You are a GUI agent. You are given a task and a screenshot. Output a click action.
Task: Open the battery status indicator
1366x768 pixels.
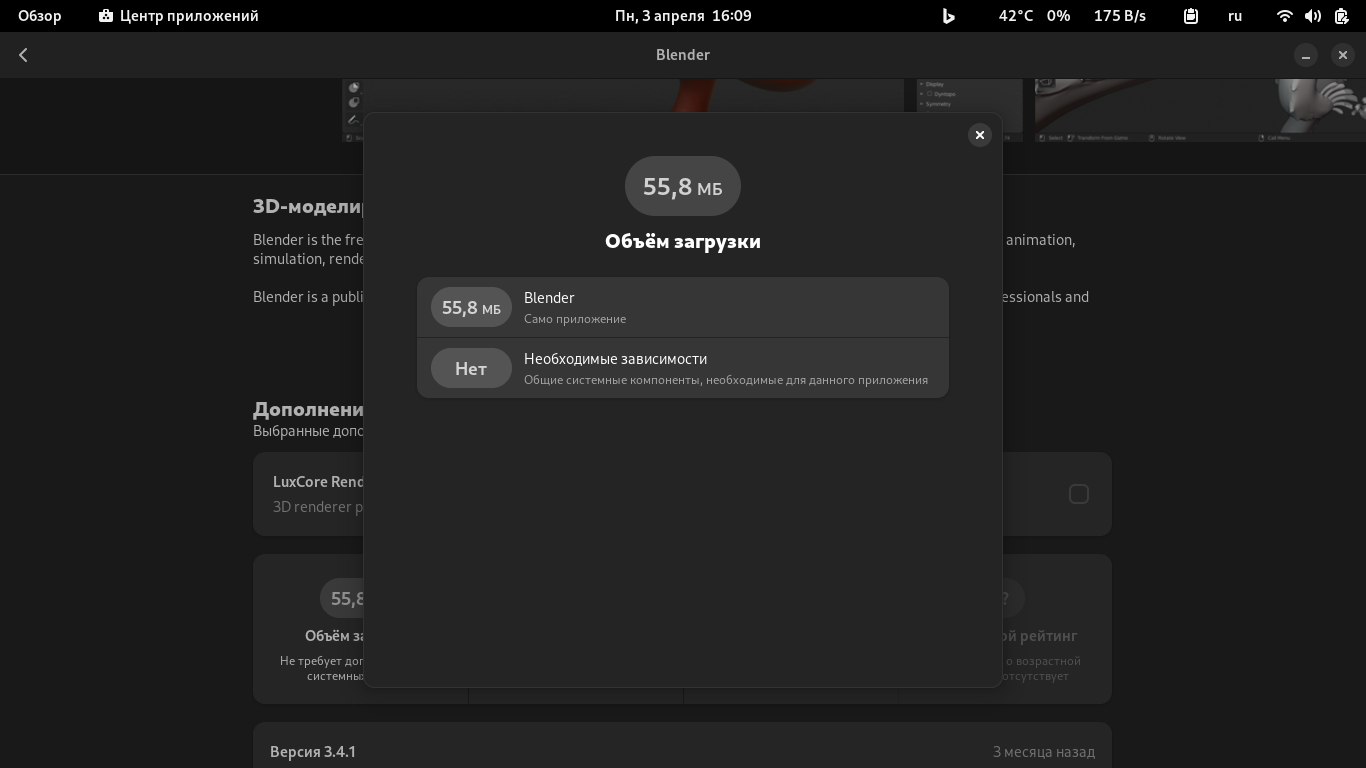tap(1342, 16)
